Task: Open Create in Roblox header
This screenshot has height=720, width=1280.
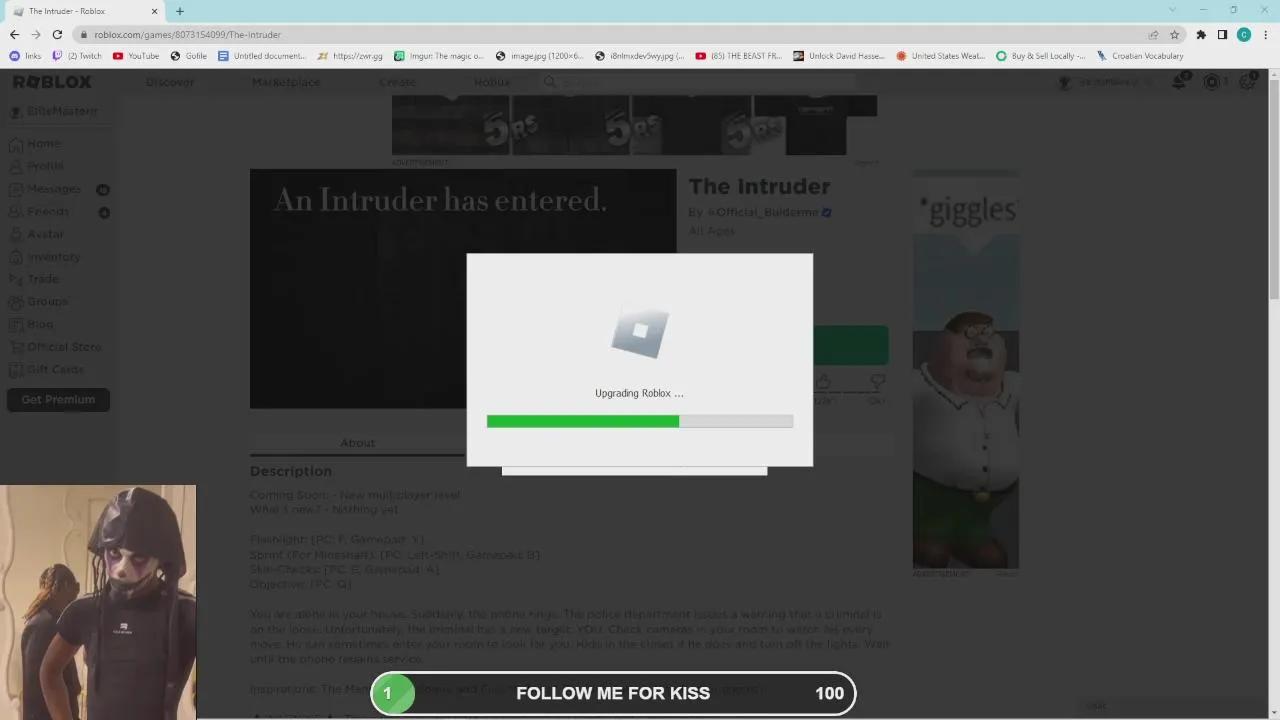Action: [x=397, y=82]
